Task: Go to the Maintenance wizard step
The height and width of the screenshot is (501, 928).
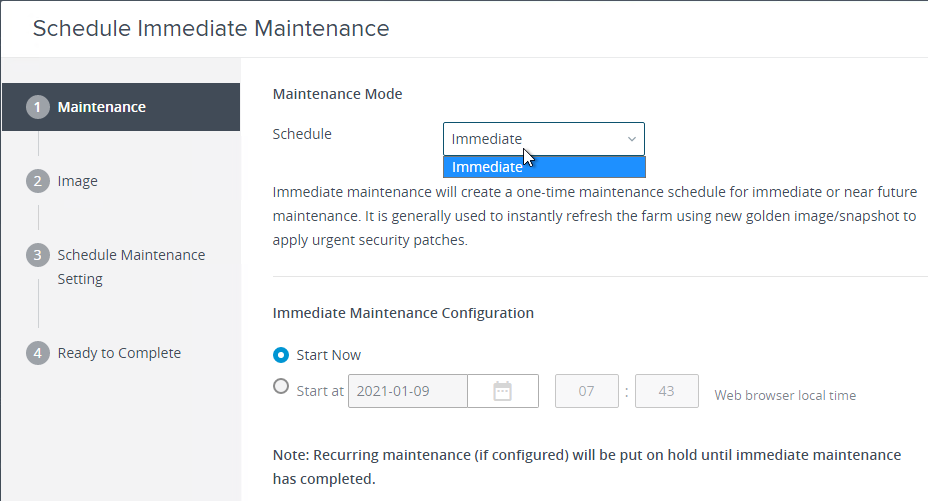Action: 121,107
